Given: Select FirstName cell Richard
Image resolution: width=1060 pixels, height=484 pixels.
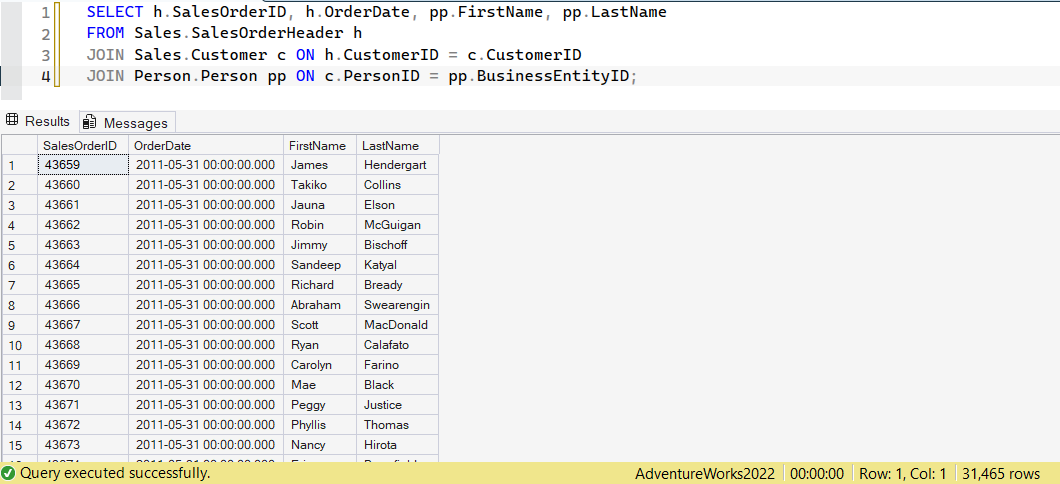Looking at the screenshot, I should (x=320, y=285).
